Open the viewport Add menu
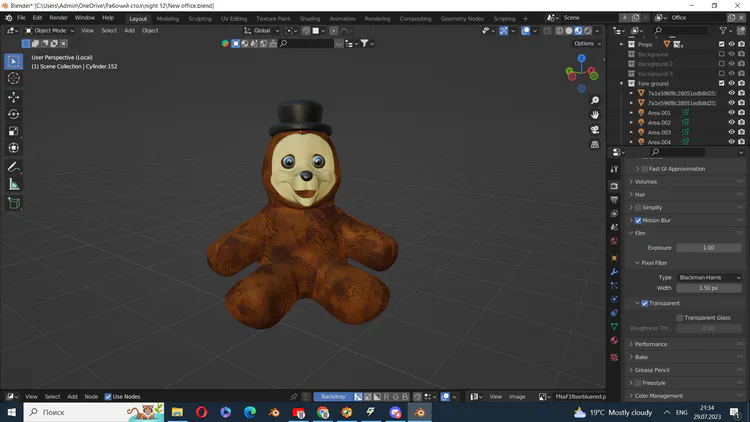The image size is (750, 422). (129, 31)
